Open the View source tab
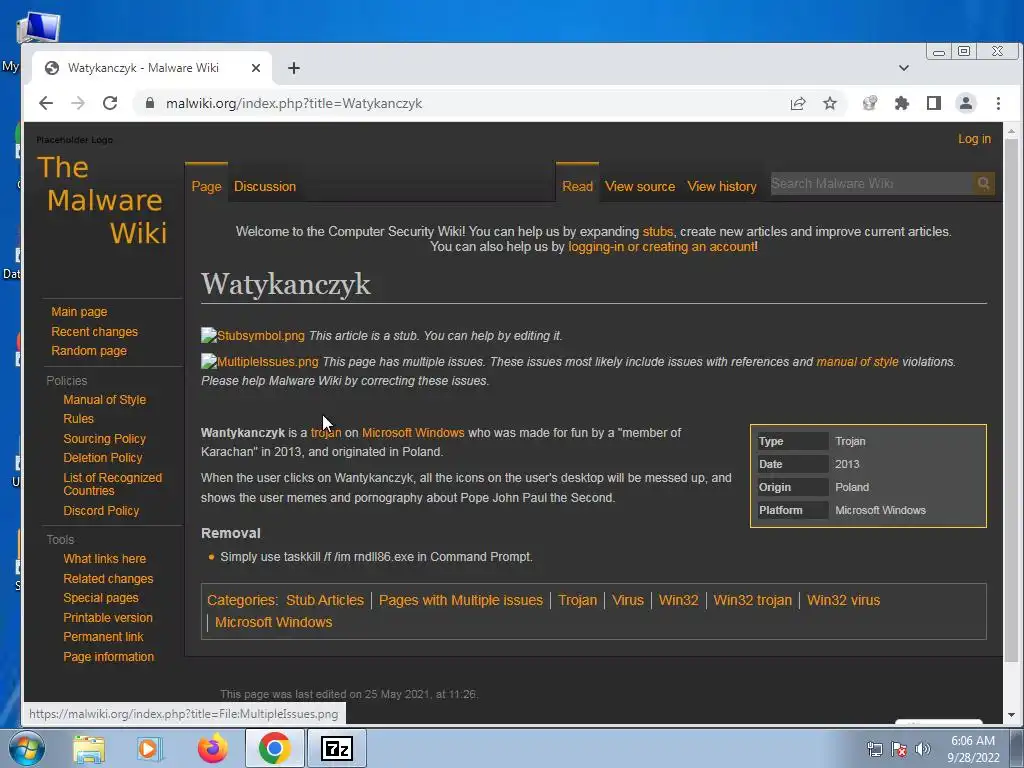Viewport: 1024px width, 768px height. point(640,186)
